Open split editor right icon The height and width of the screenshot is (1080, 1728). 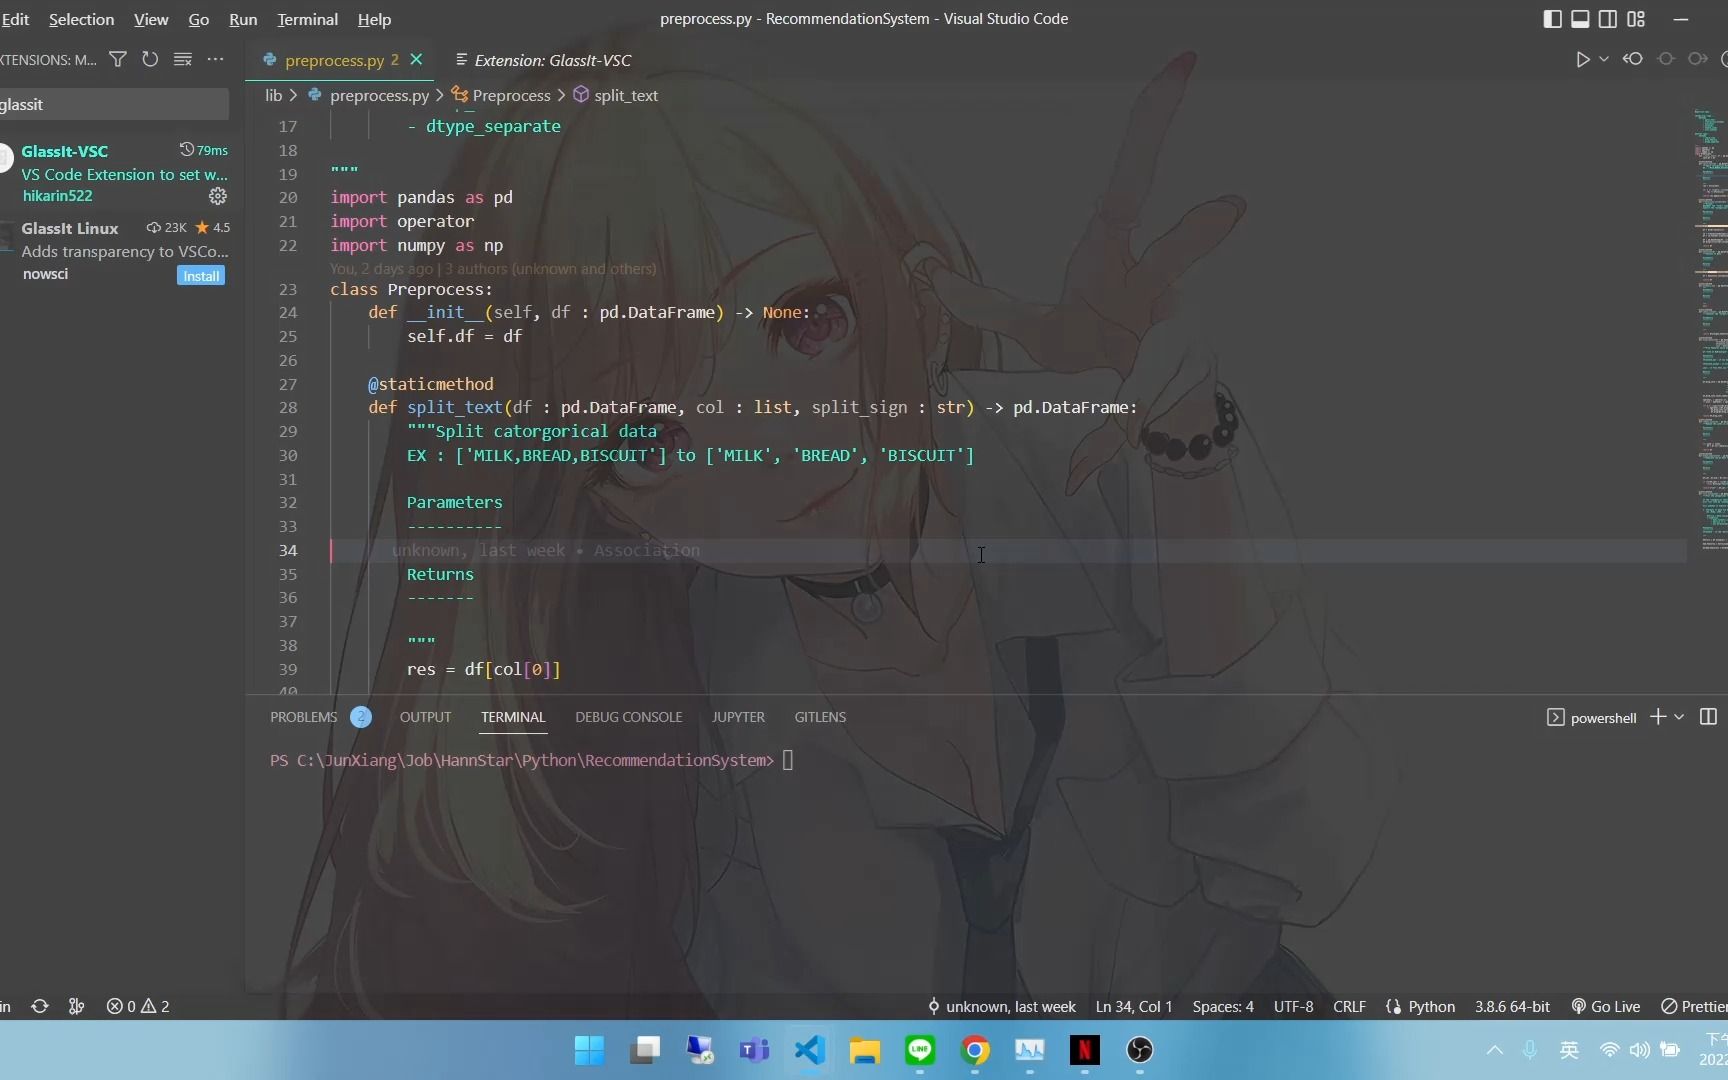pos(1708,716)
